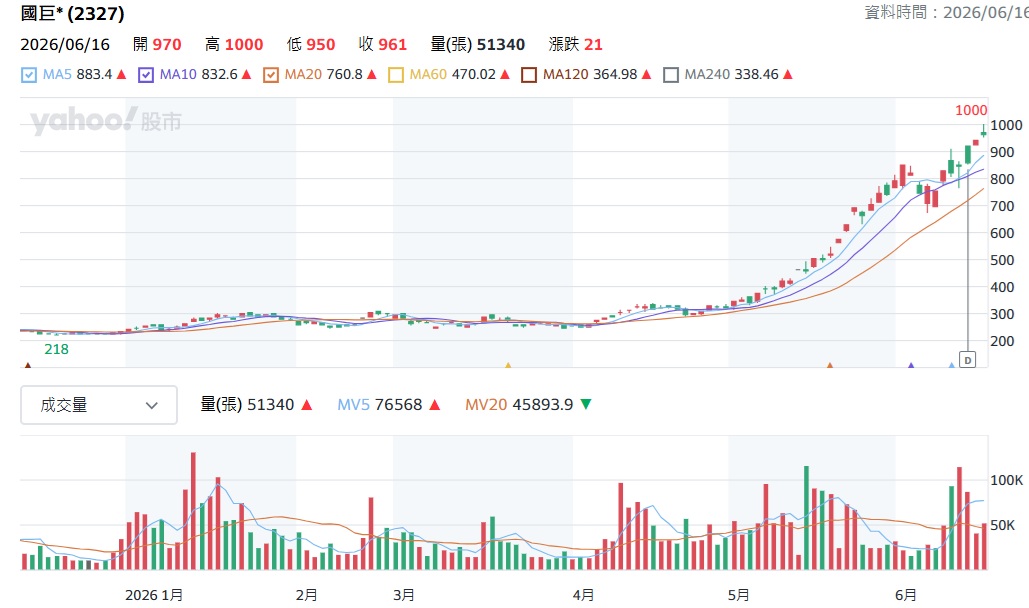
Task: Click the MV20 45893.9 volume average
Action: 519,405
